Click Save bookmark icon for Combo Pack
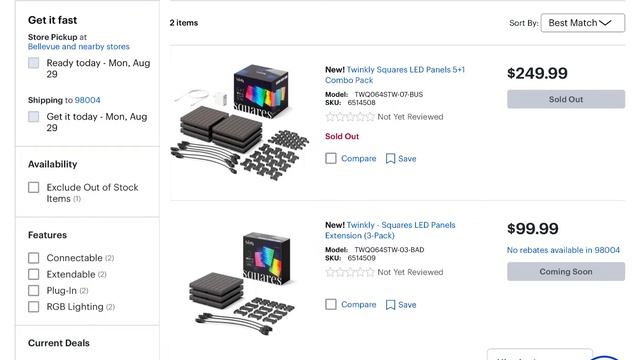This screenshot has width=640, height=360. [x=390, y=158]
